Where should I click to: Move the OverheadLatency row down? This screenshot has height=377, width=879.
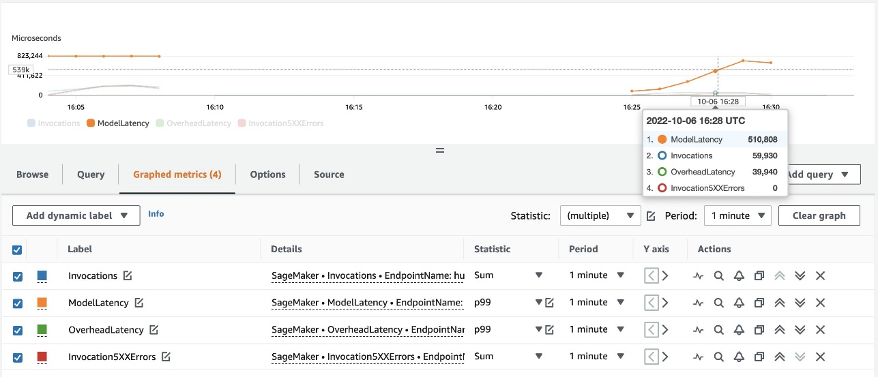[x=800, y=330]
